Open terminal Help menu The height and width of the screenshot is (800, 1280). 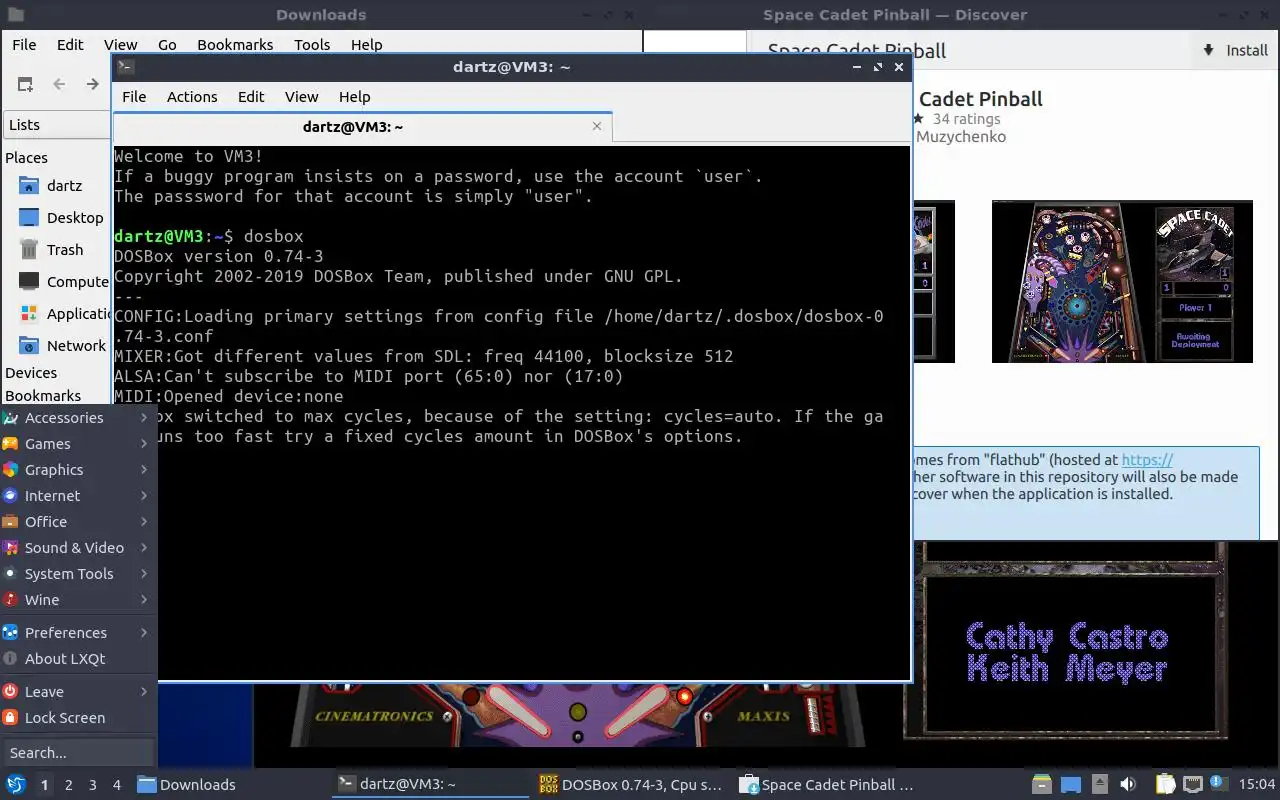355,97
